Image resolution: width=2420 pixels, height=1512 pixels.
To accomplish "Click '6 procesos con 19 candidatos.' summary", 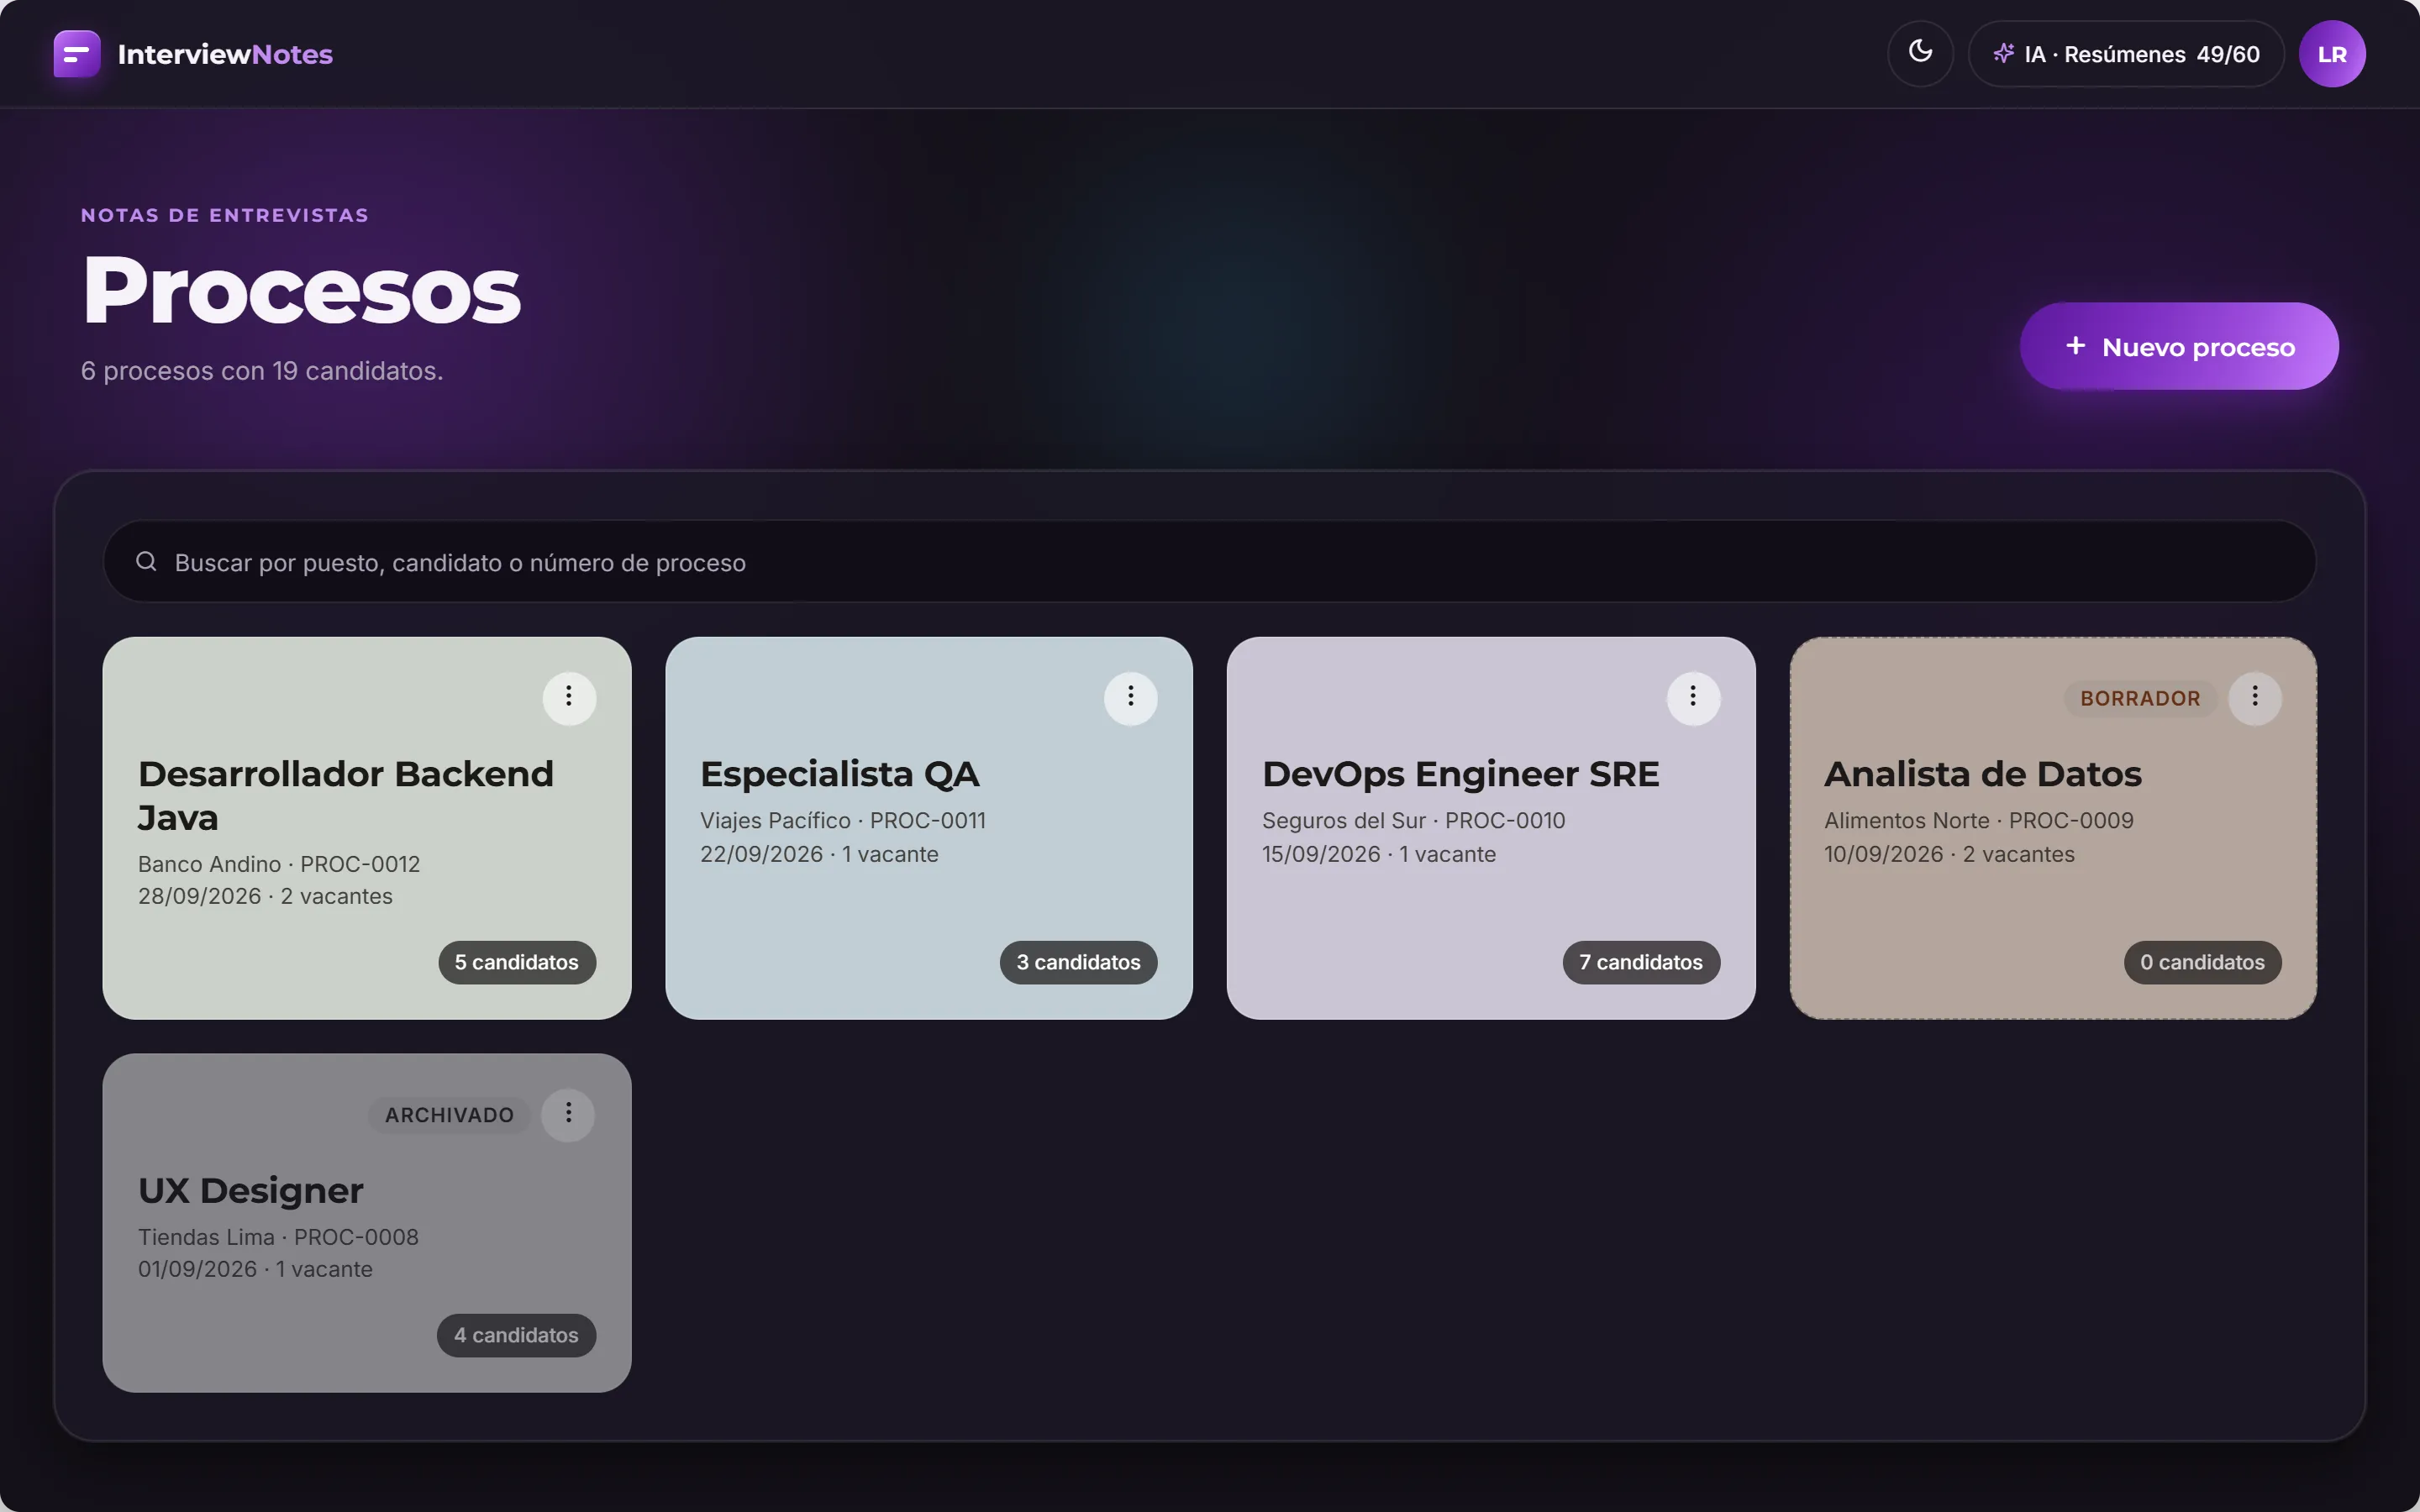I will 262,371.
